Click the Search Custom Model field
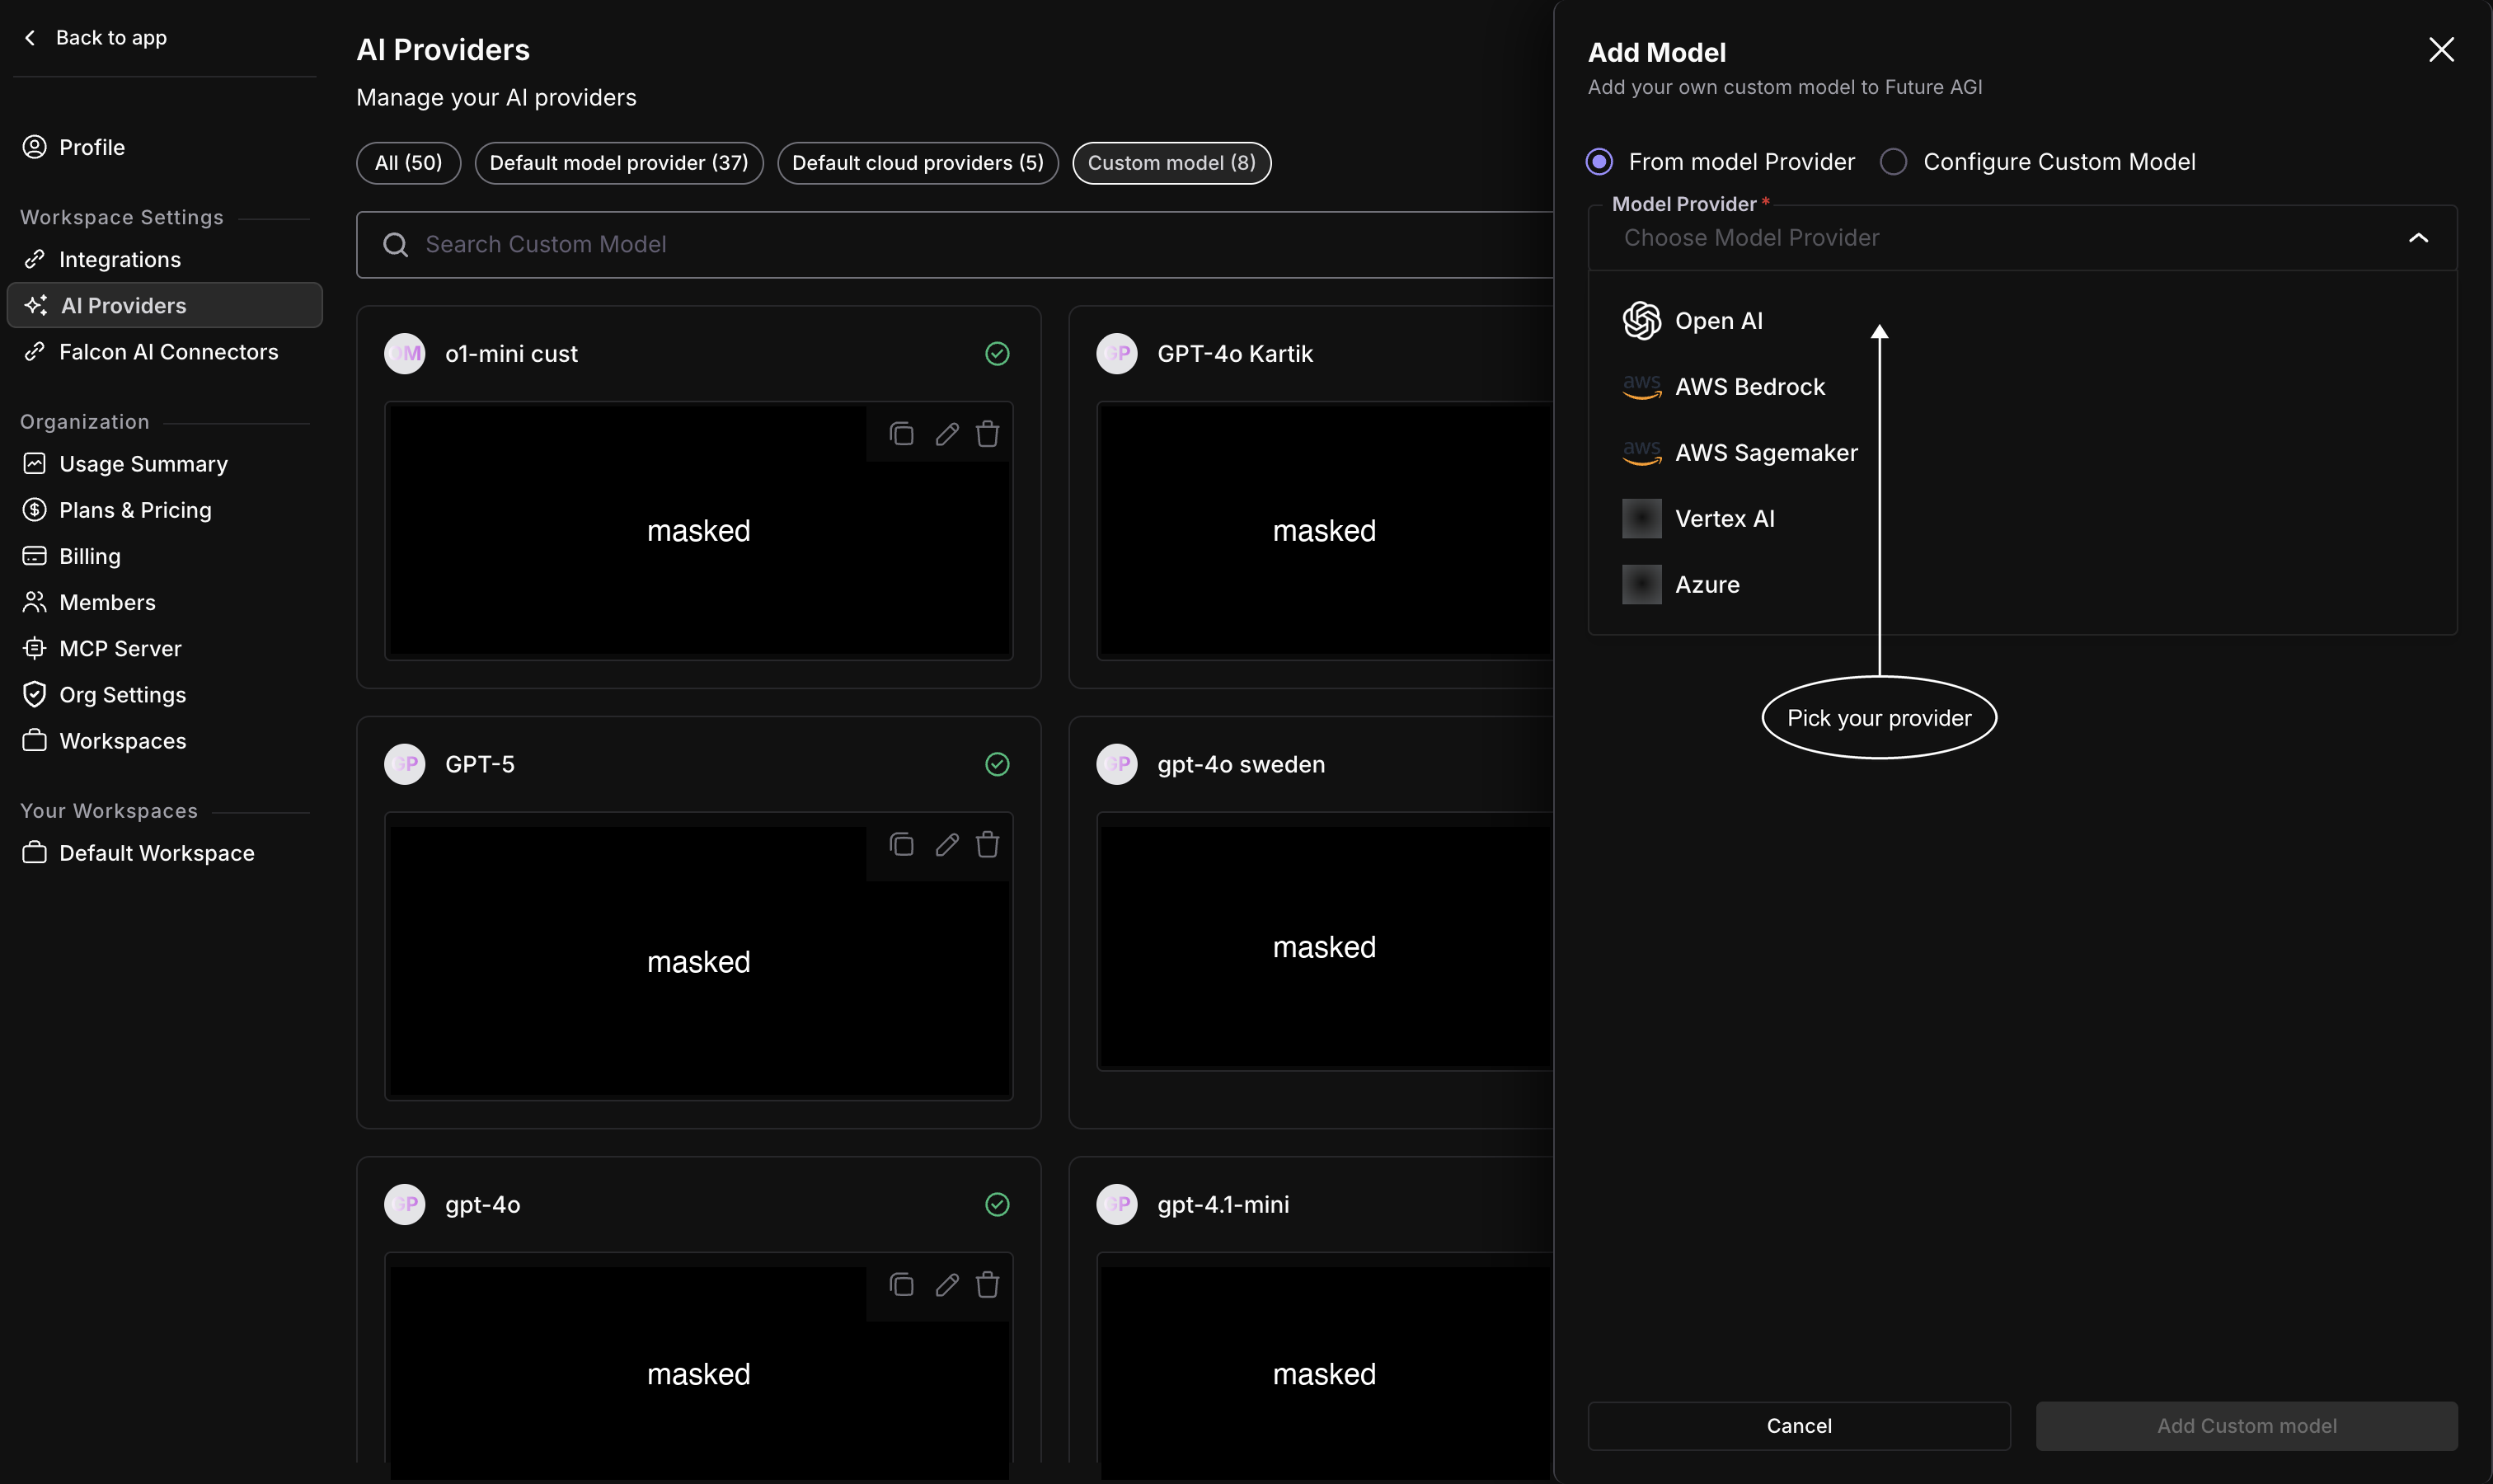2493x1484 pixels. coord(955,244)
